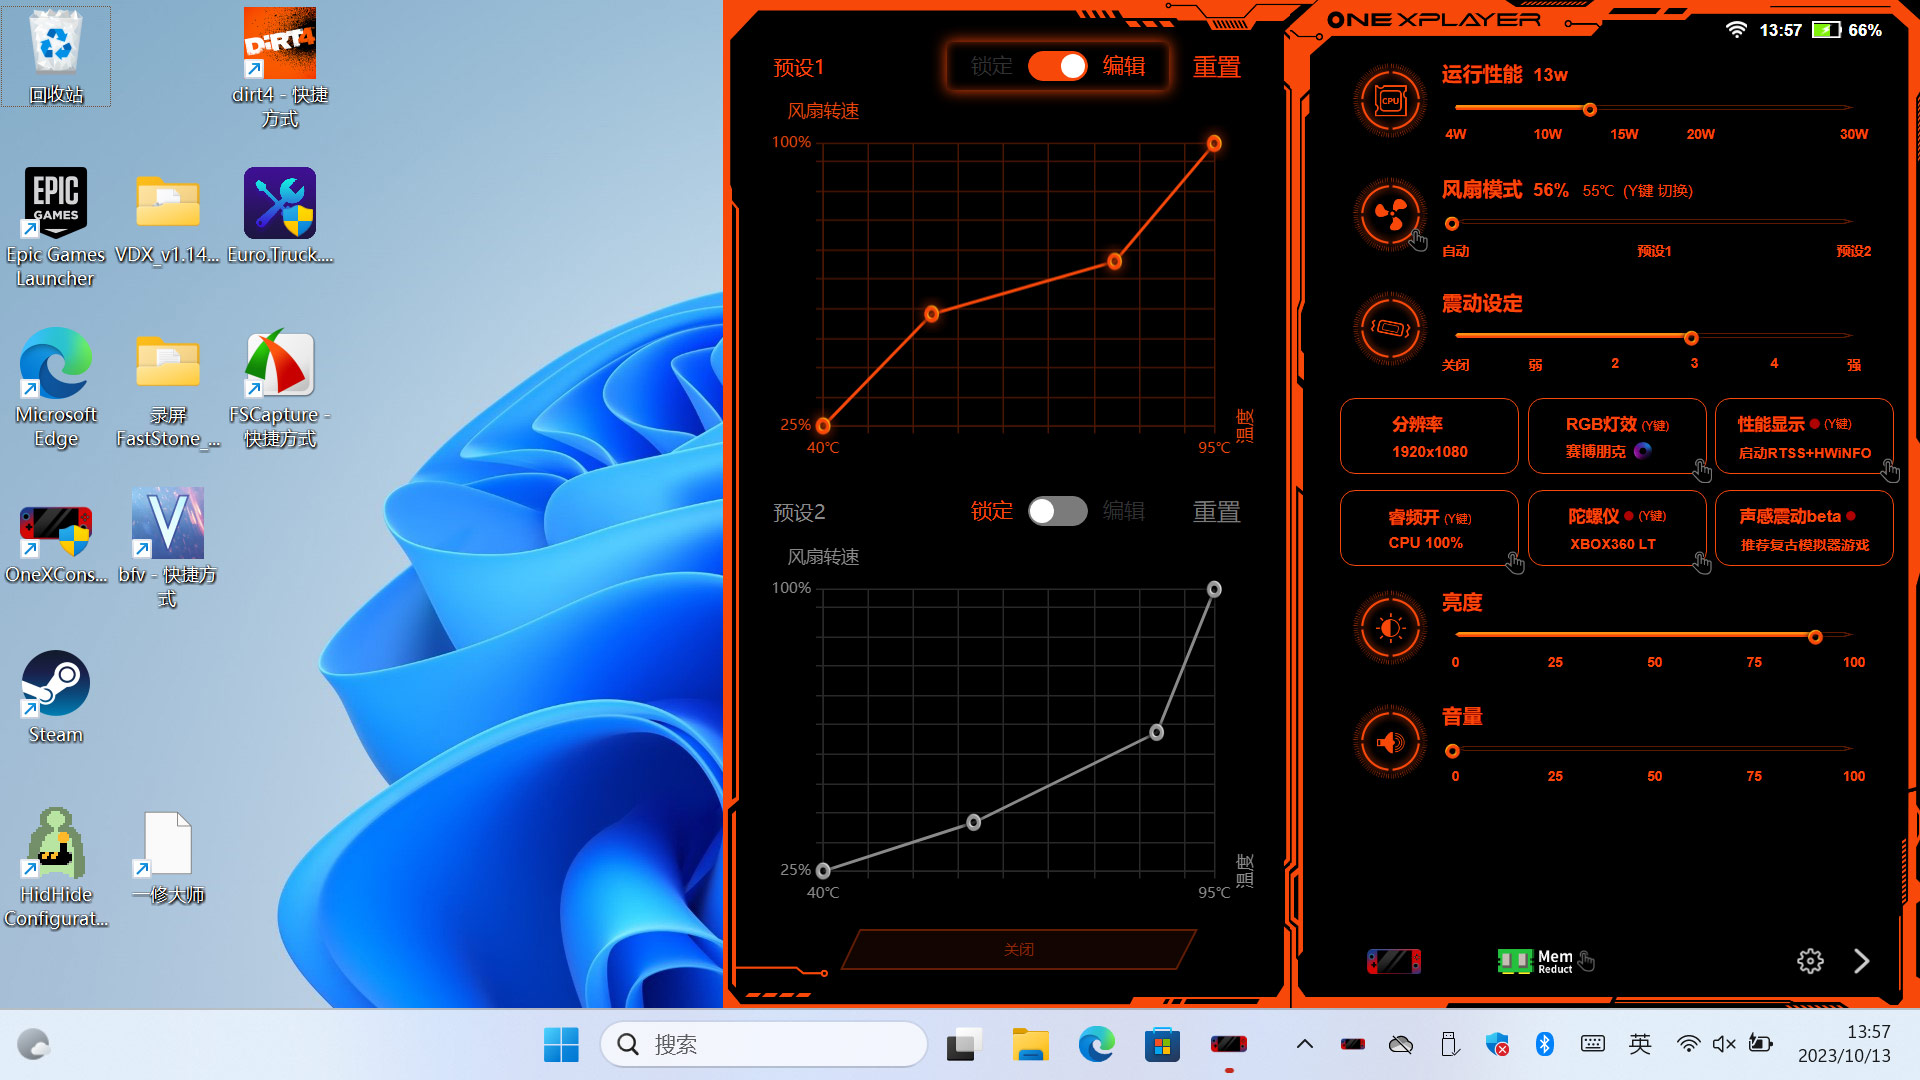
Task: Click the taskbar 搜索 search box
Action: [x=764, y=1044]
